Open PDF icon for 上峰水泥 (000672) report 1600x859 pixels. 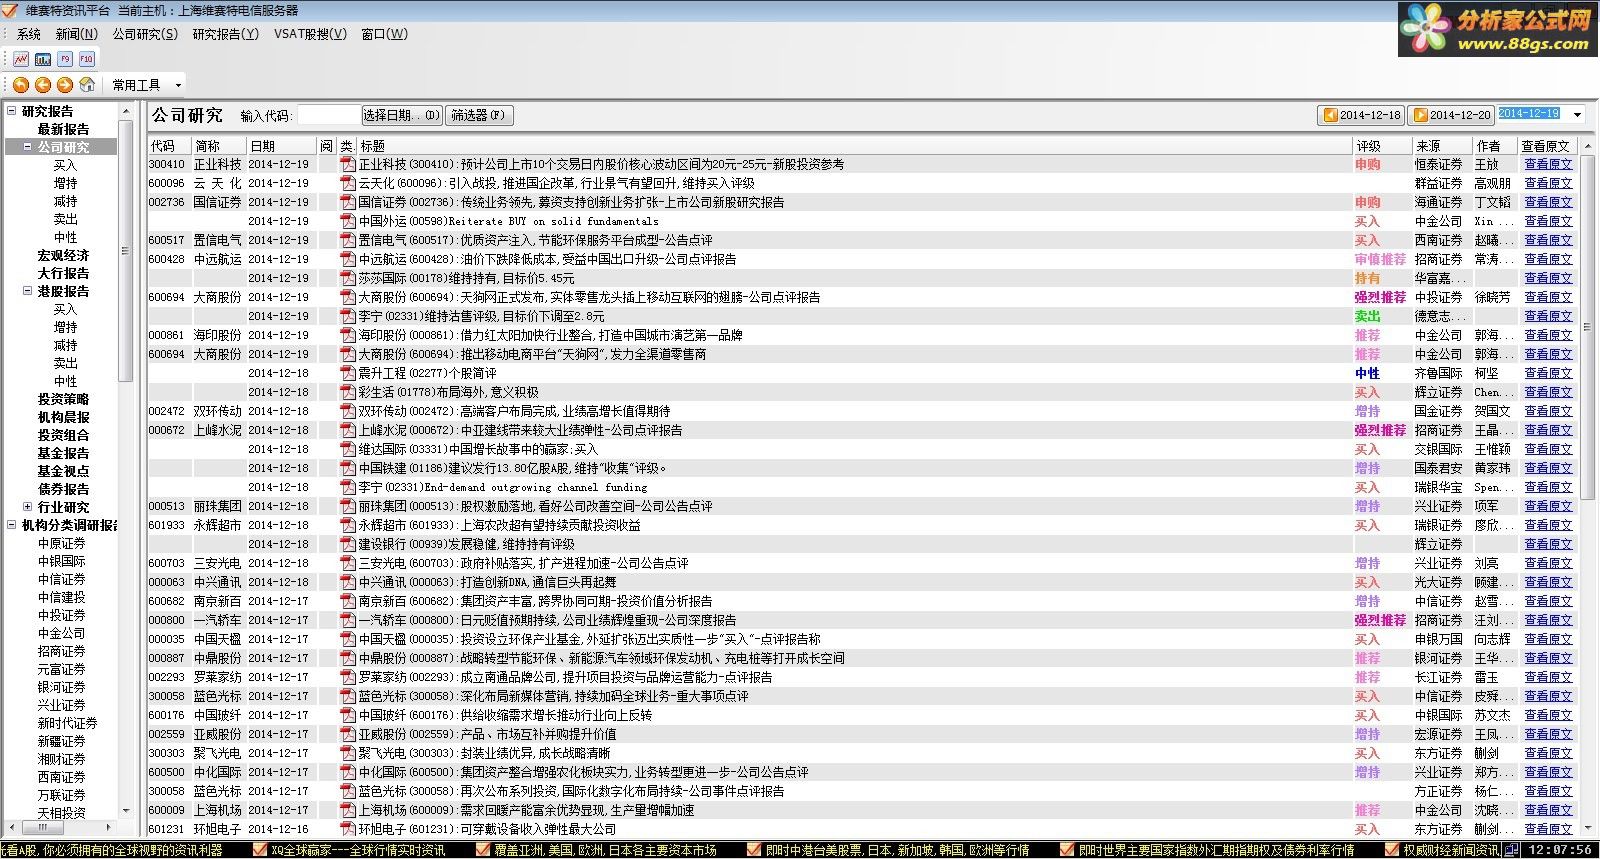(x=348, y=430)
